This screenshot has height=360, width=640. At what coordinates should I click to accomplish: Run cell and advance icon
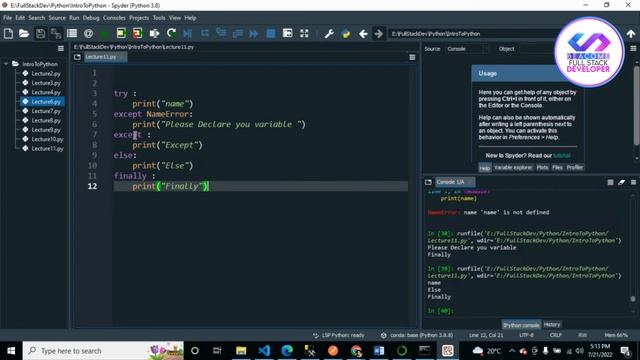138,33
